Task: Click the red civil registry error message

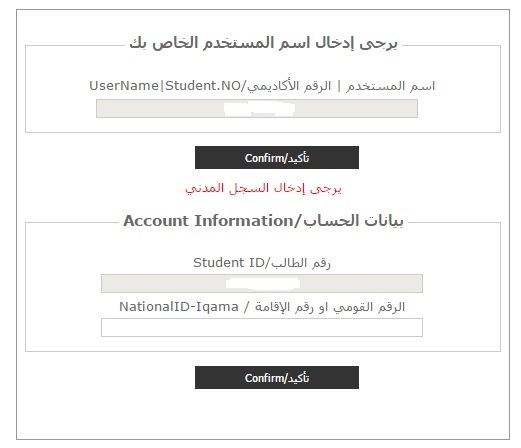Action: pyautogui.click(x=263, y=188)
